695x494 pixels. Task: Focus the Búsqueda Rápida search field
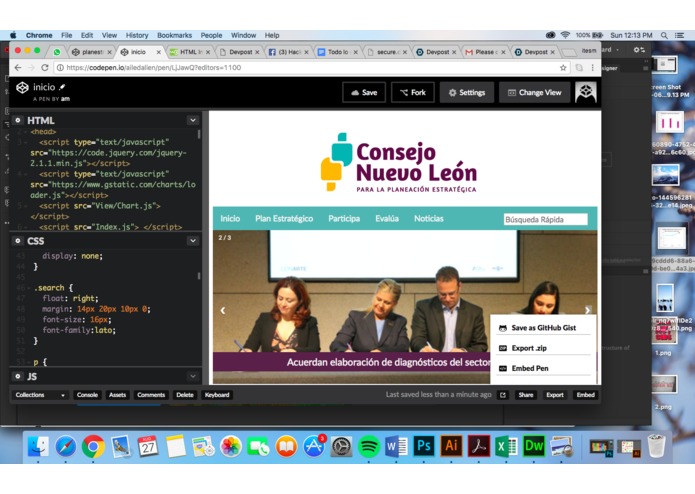click(546, 219)
